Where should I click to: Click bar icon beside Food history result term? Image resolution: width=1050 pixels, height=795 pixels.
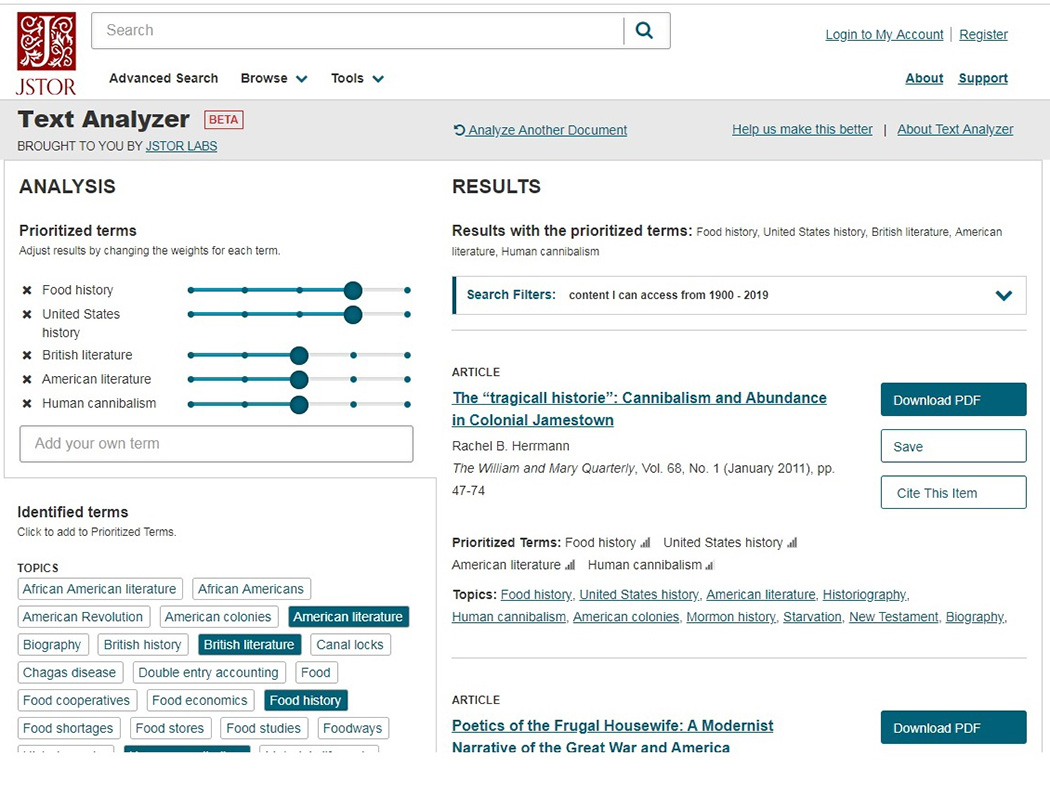pos(645,543)
